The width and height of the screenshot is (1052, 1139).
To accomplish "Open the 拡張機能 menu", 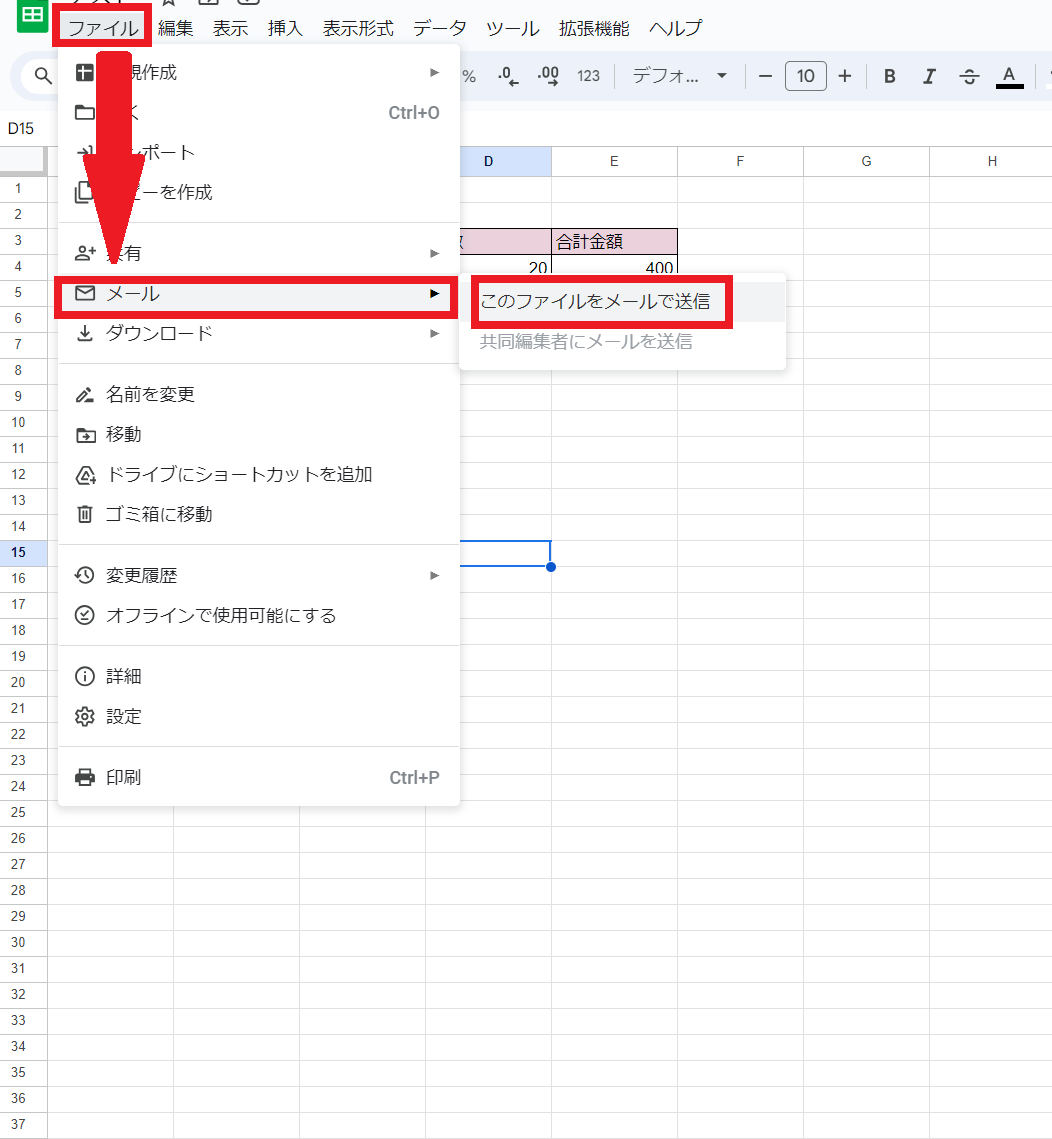I will coord(594,28).
